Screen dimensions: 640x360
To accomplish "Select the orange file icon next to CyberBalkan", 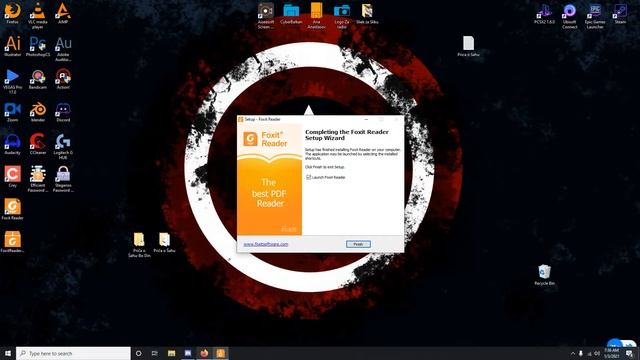I will (x=316, y=16).
